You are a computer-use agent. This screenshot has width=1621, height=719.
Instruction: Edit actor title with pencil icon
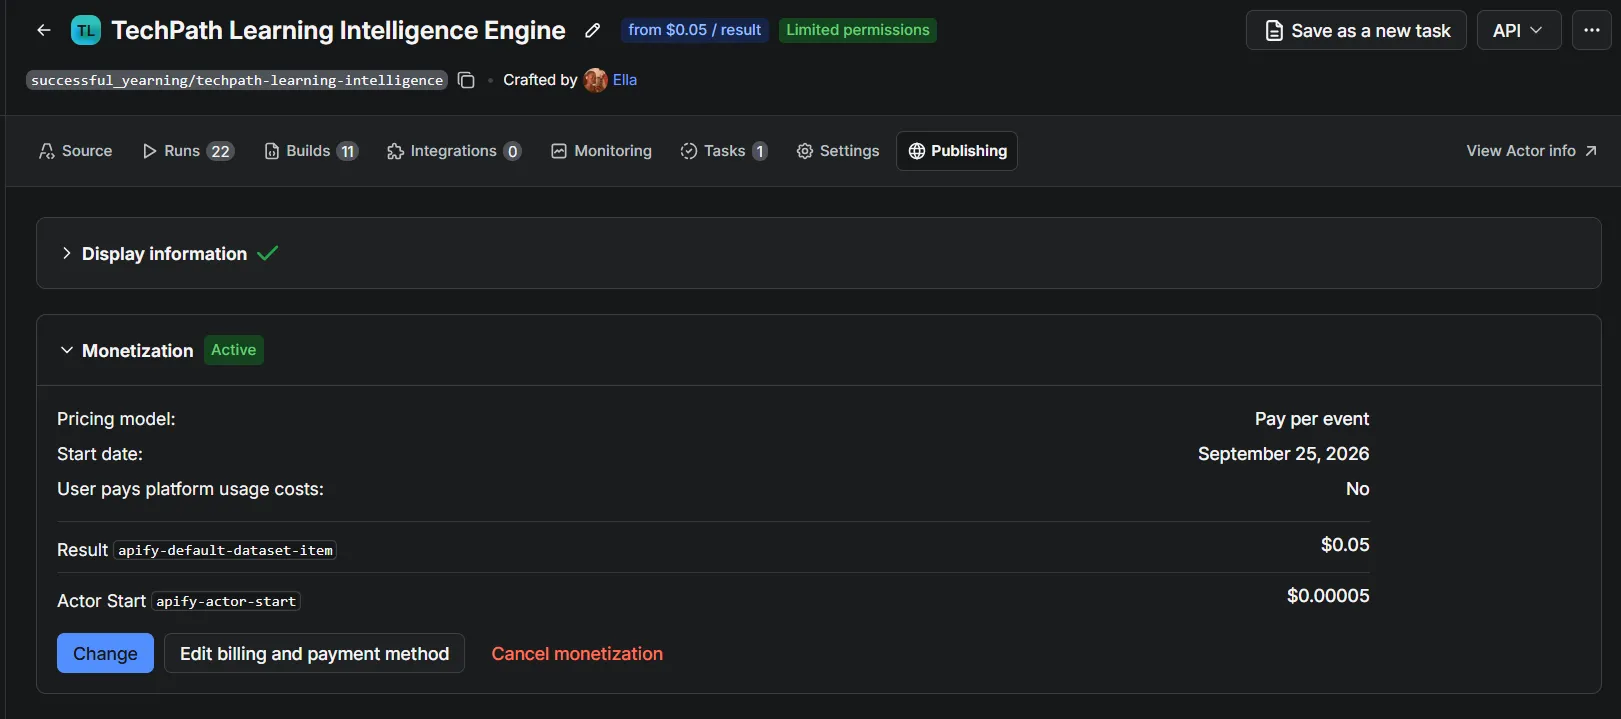[592, 30]
